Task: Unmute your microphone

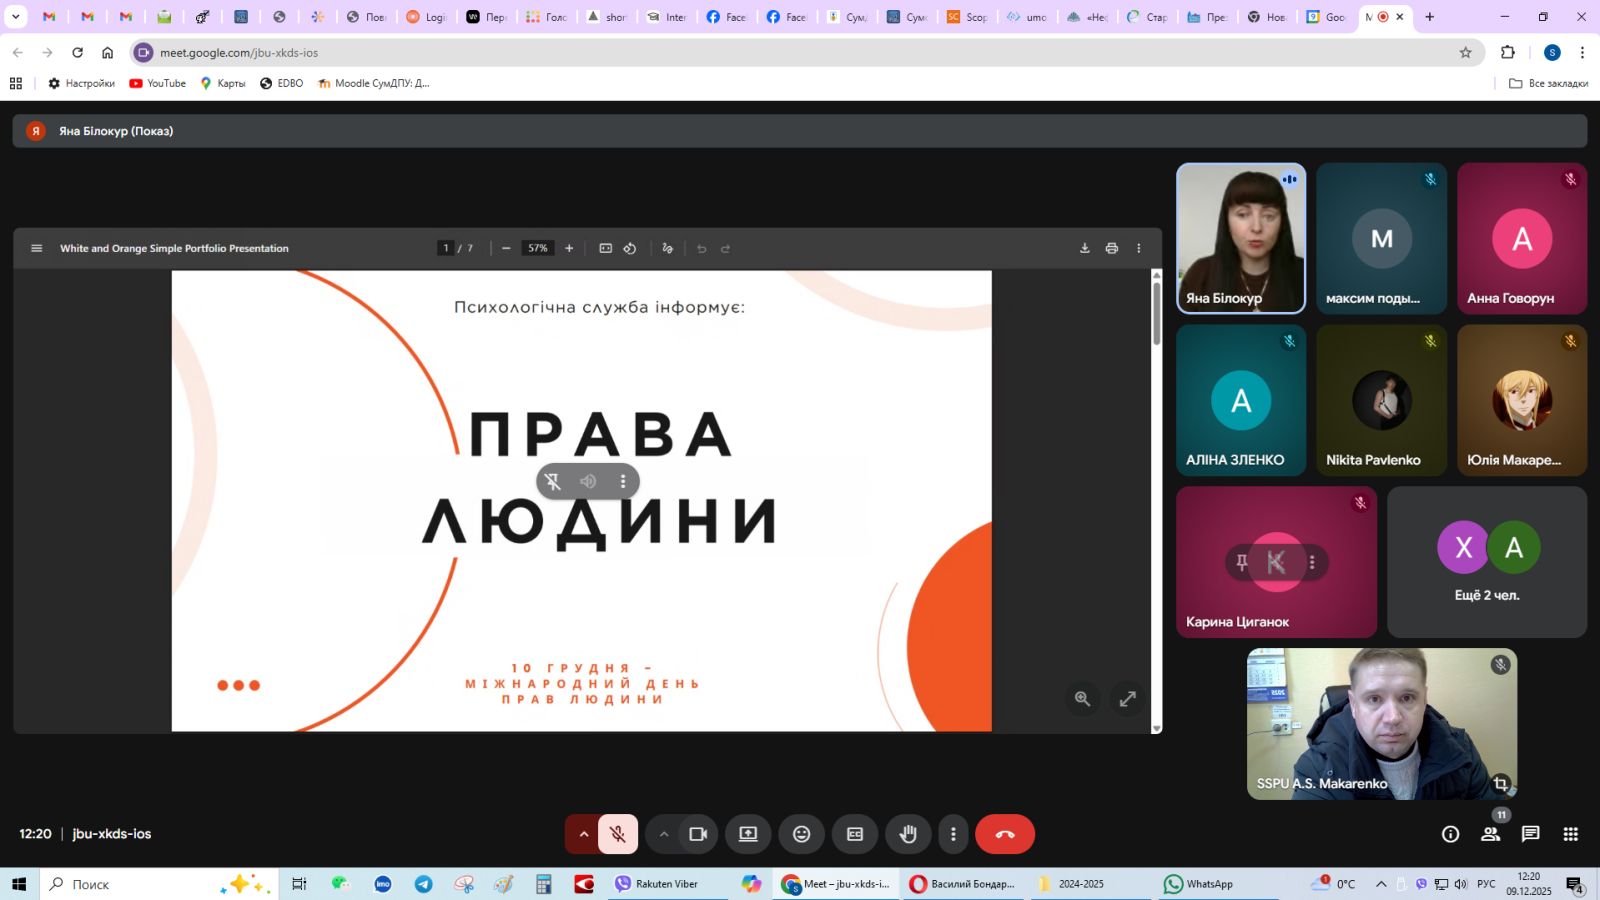Action: (x=618, y=834)
